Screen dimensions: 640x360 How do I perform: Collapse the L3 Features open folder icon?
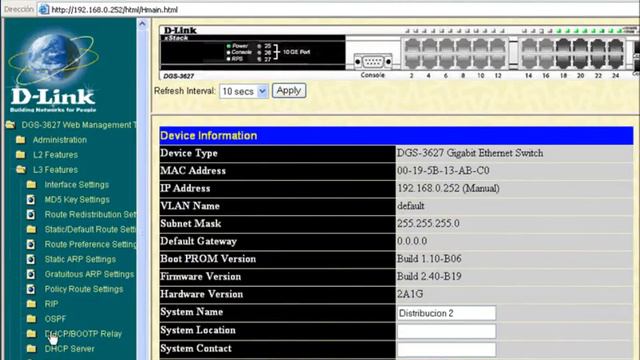[x=20, y=169]
